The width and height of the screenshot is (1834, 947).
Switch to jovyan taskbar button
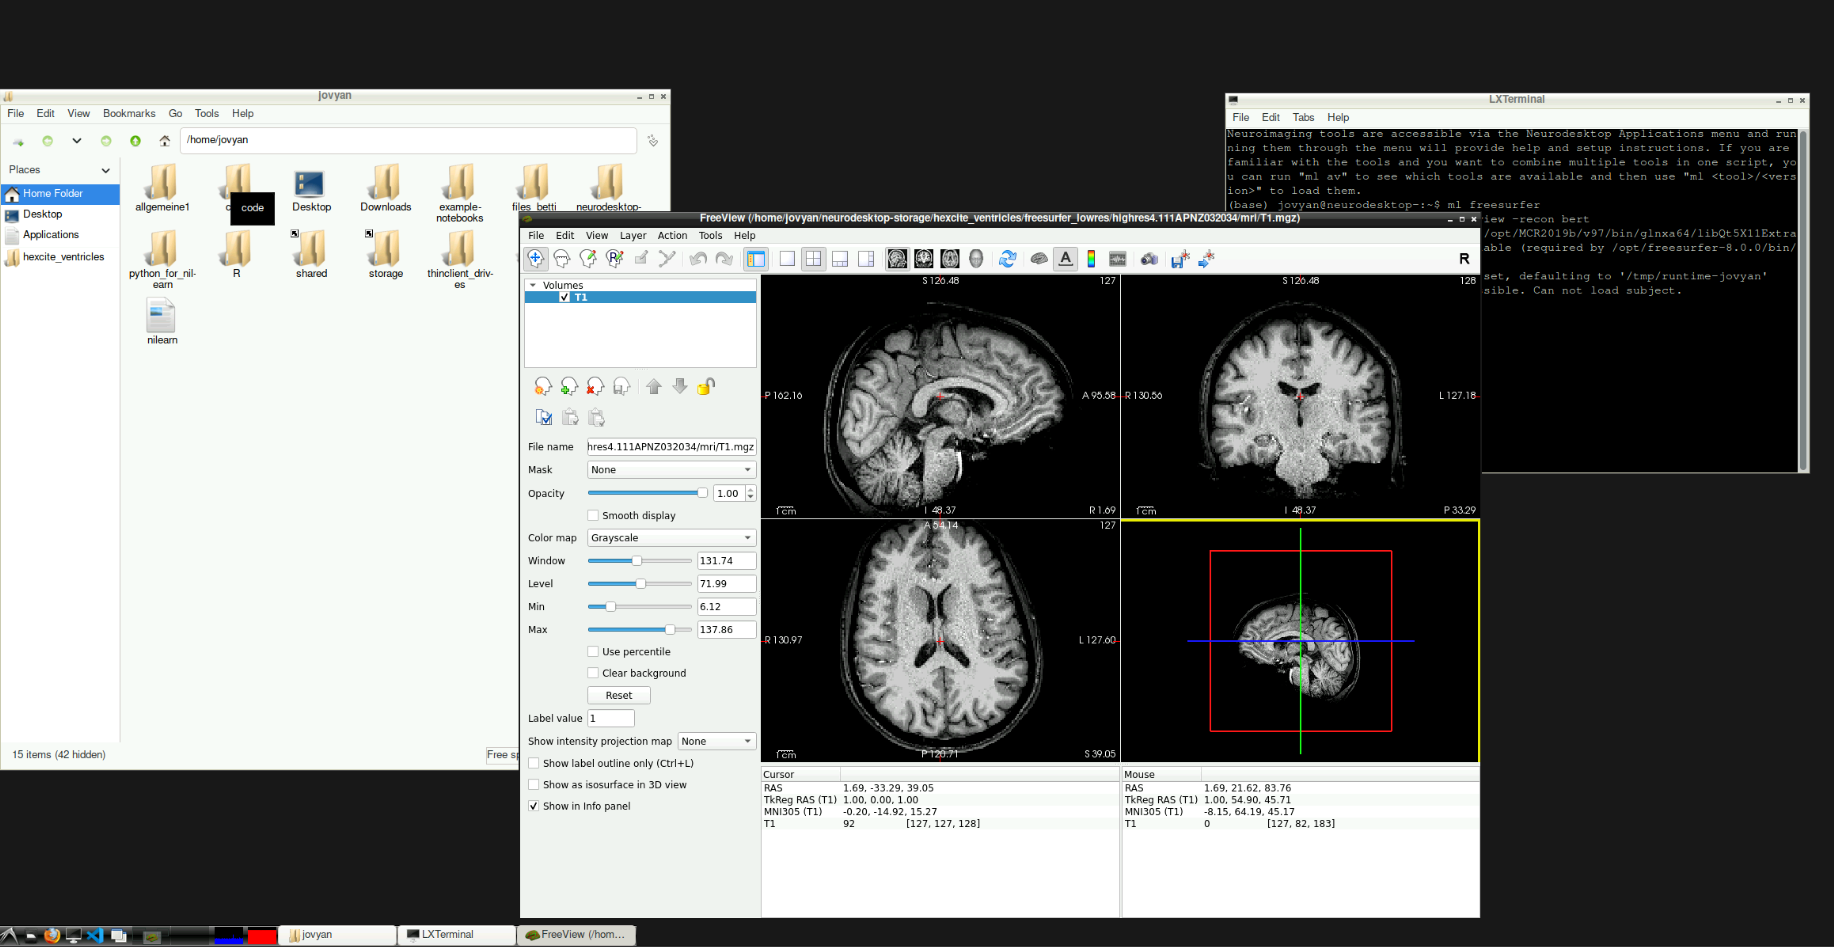click(337, 935)
